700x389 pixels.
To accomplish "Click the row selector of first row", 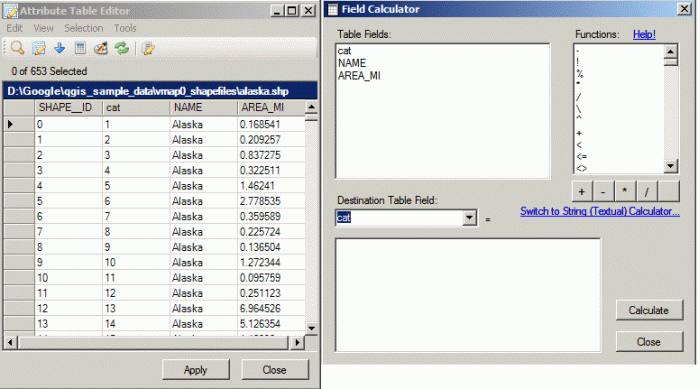I will (19, 124).
